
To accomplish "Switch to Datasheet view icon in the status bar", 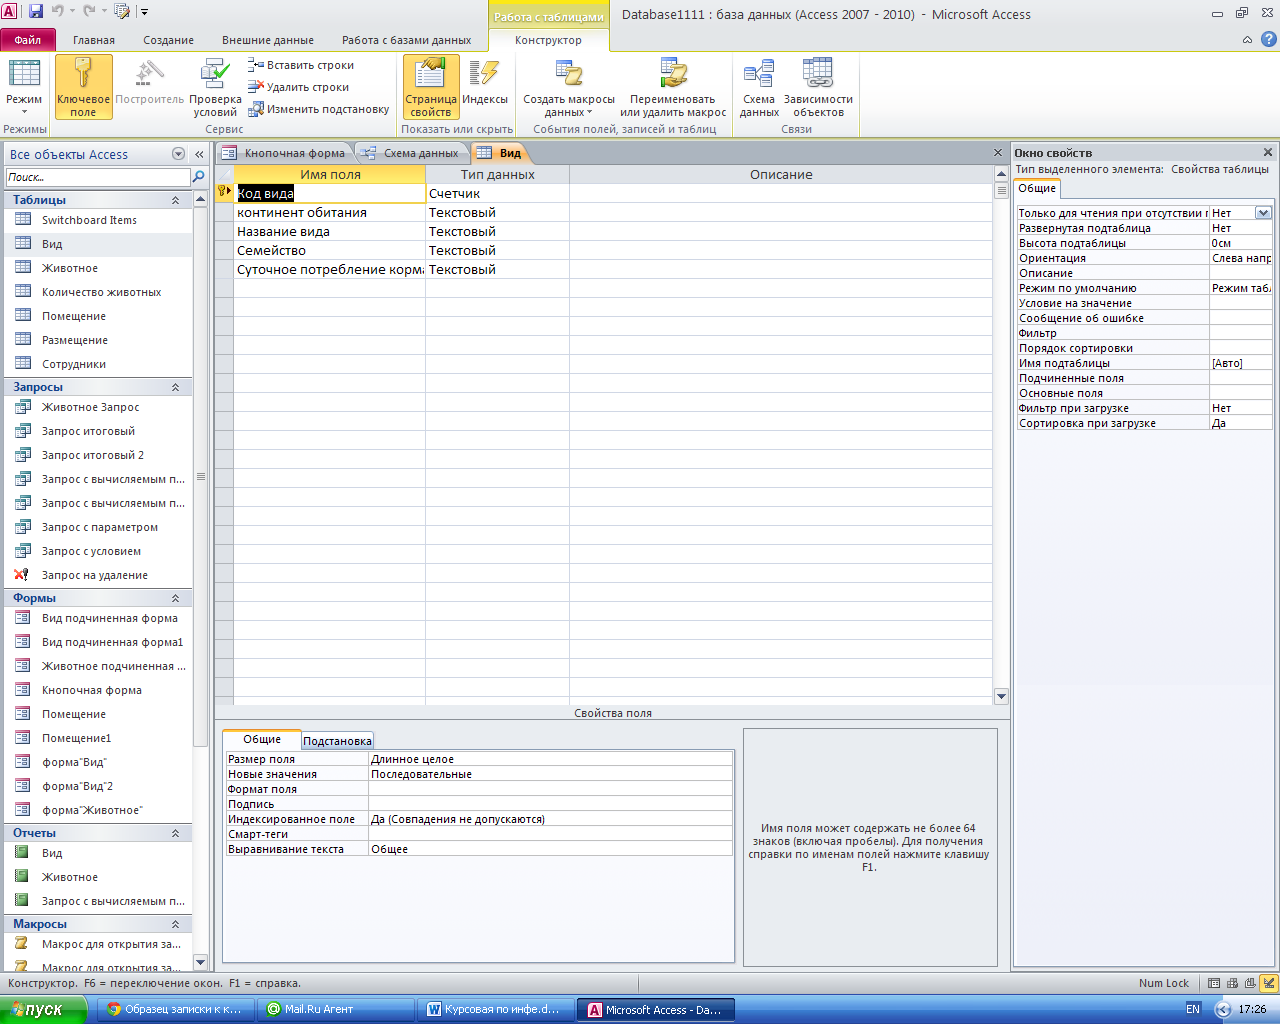I will (x=1214, y=983).
